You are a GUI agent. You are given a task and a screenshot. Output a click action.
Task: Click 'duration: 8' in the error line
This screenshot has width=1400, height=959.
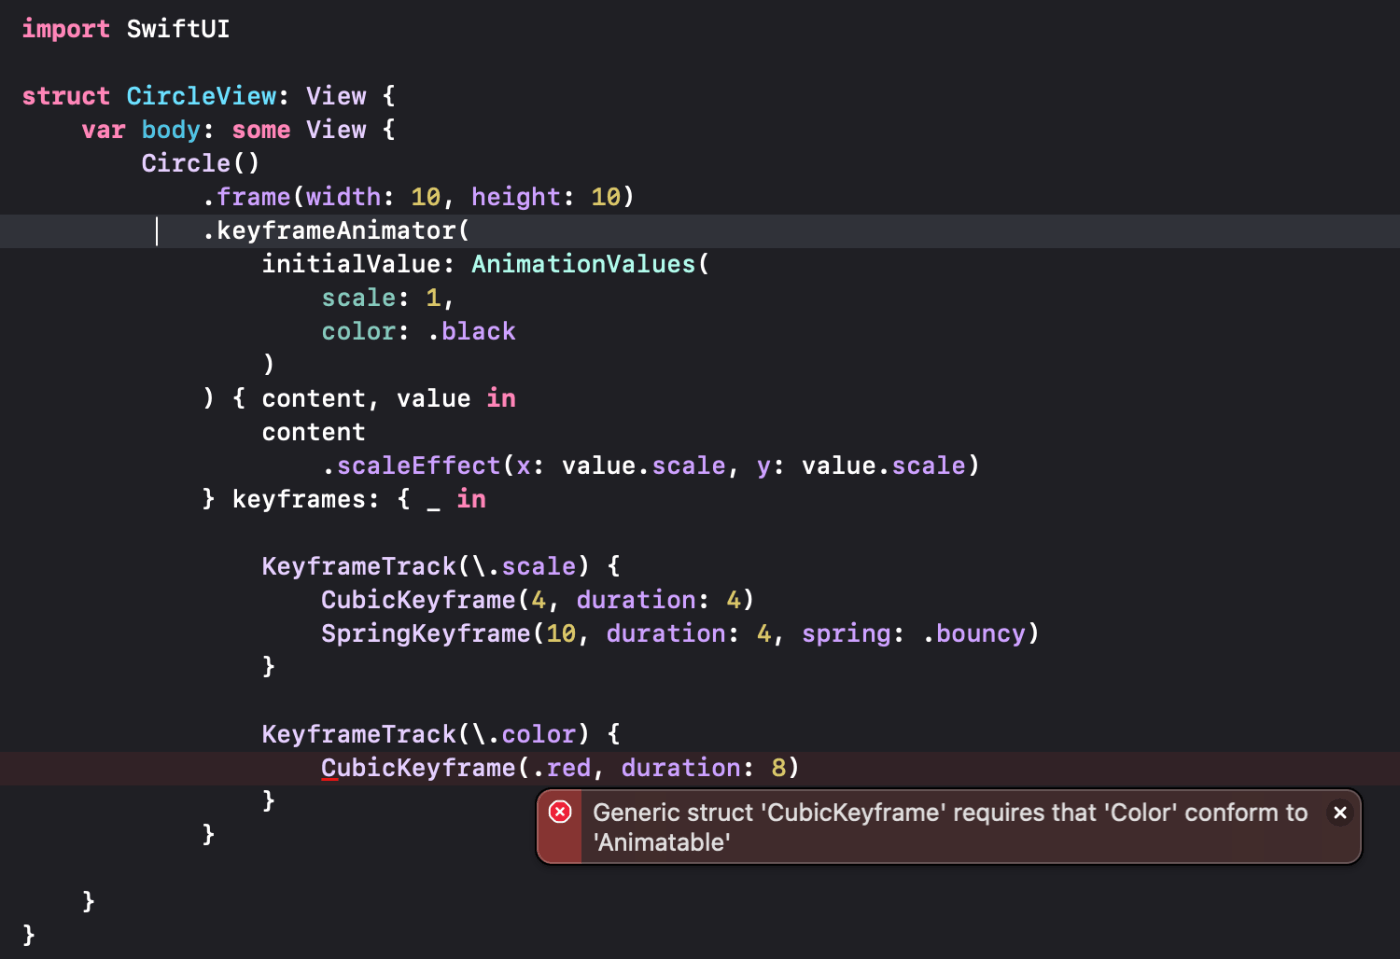pyautogui.click(x=704, y=768)
